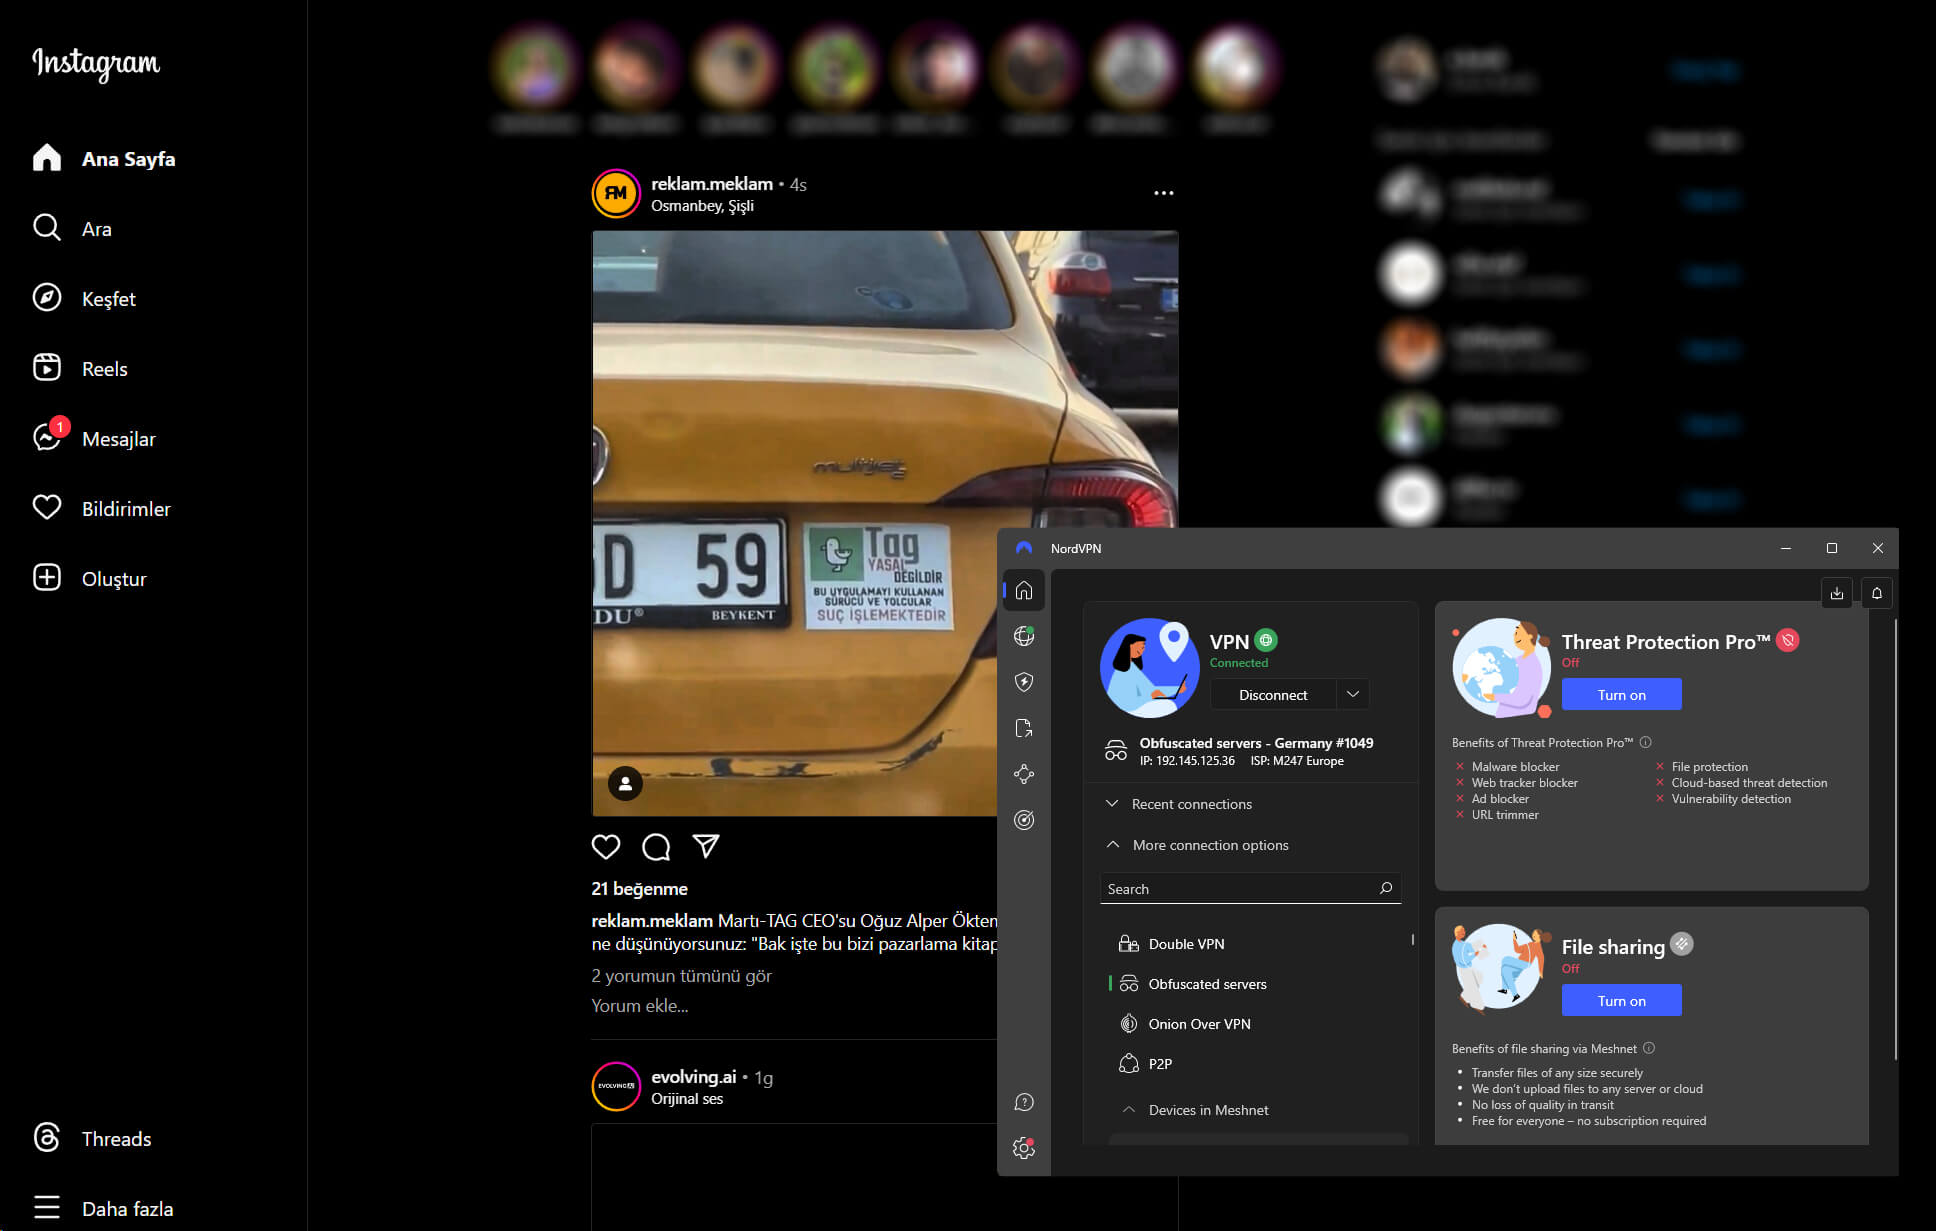Open evolving.ai username link

(x=693, y=1077)
